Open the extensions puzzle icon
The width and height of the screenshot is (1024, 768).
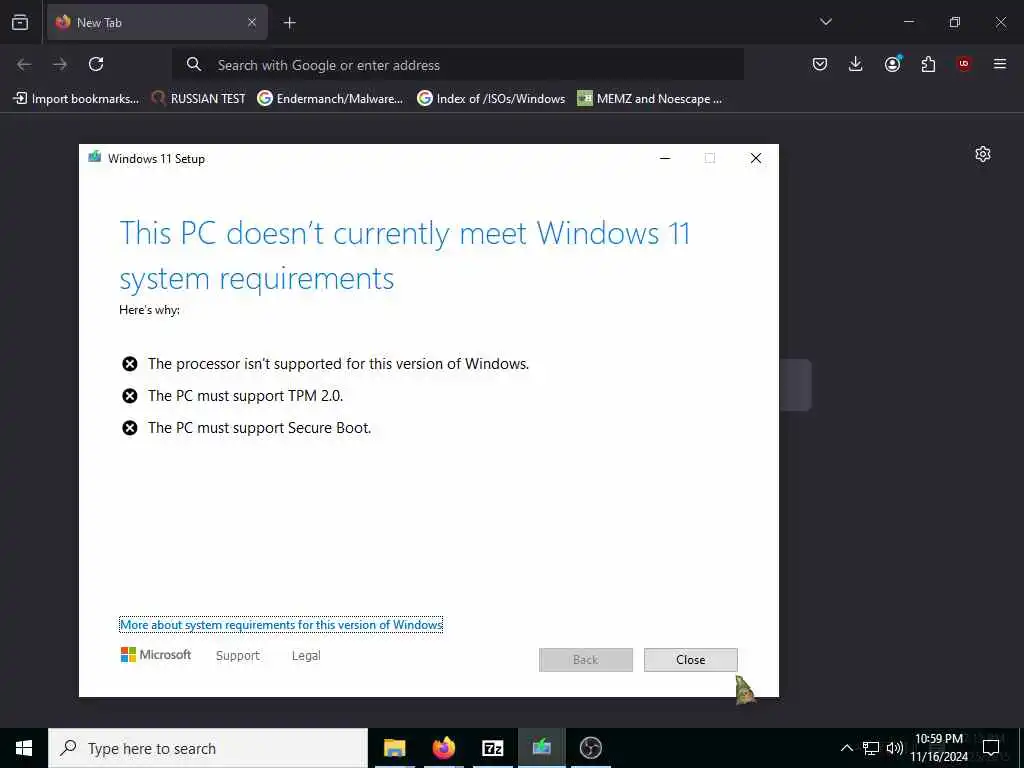928,64
